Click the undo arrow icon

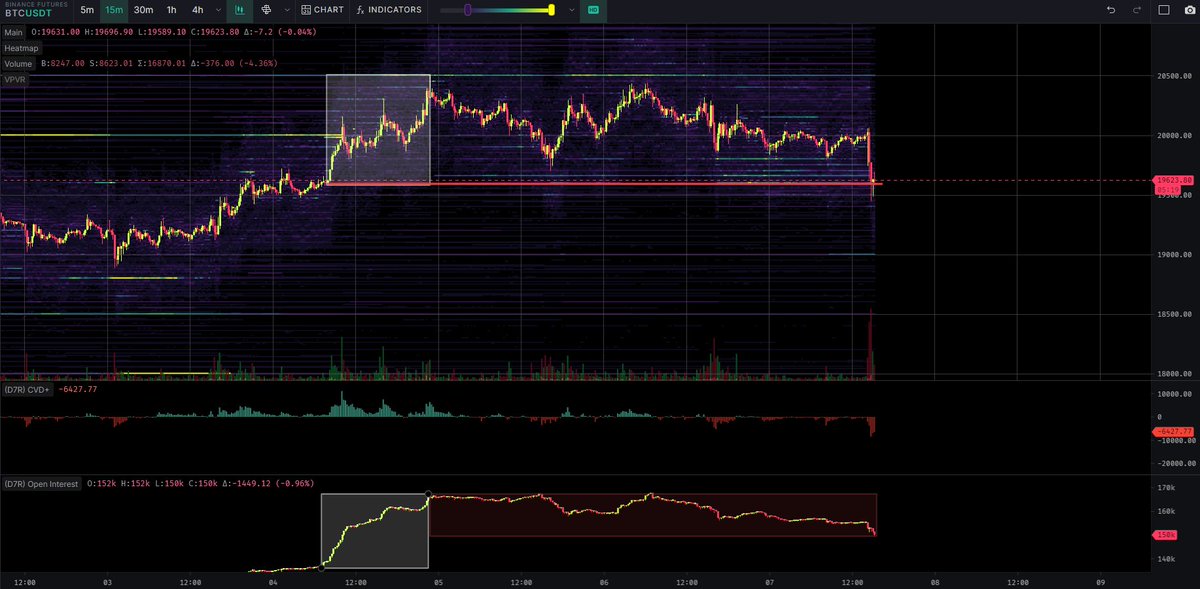[x=1110, y=10]
